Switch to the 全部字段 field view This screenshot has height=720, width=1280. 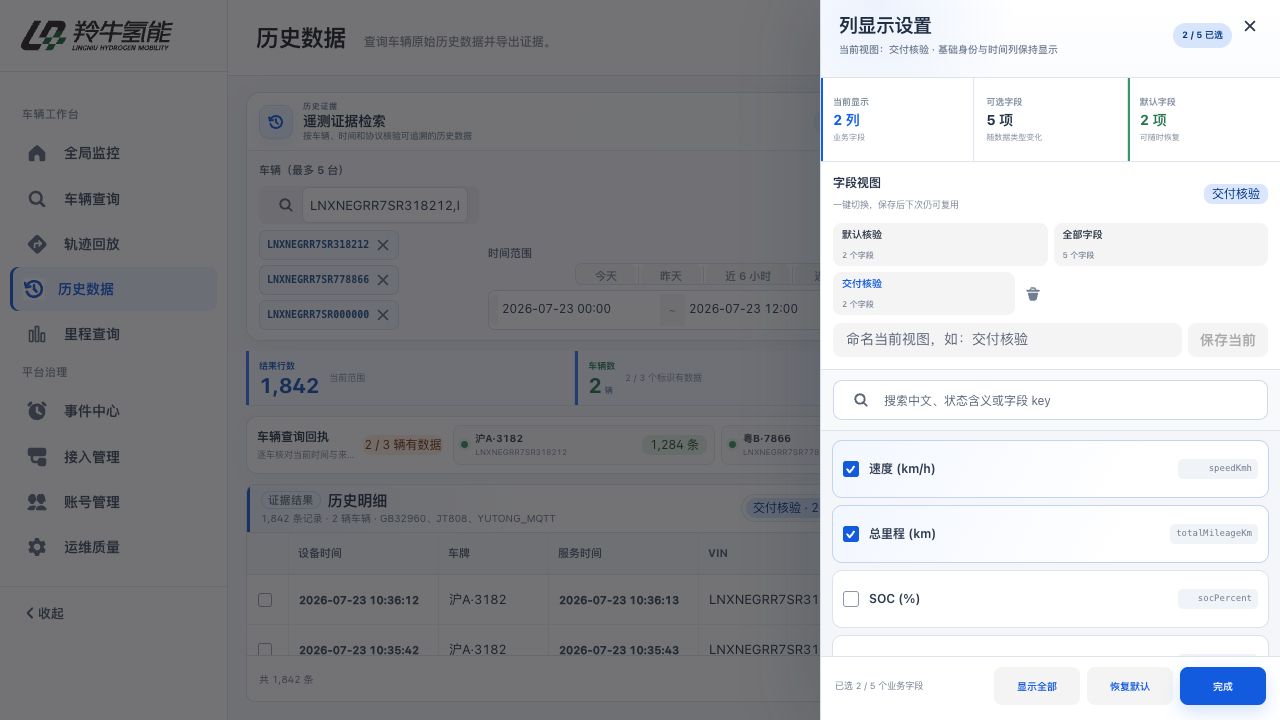tap(1160, 244)
